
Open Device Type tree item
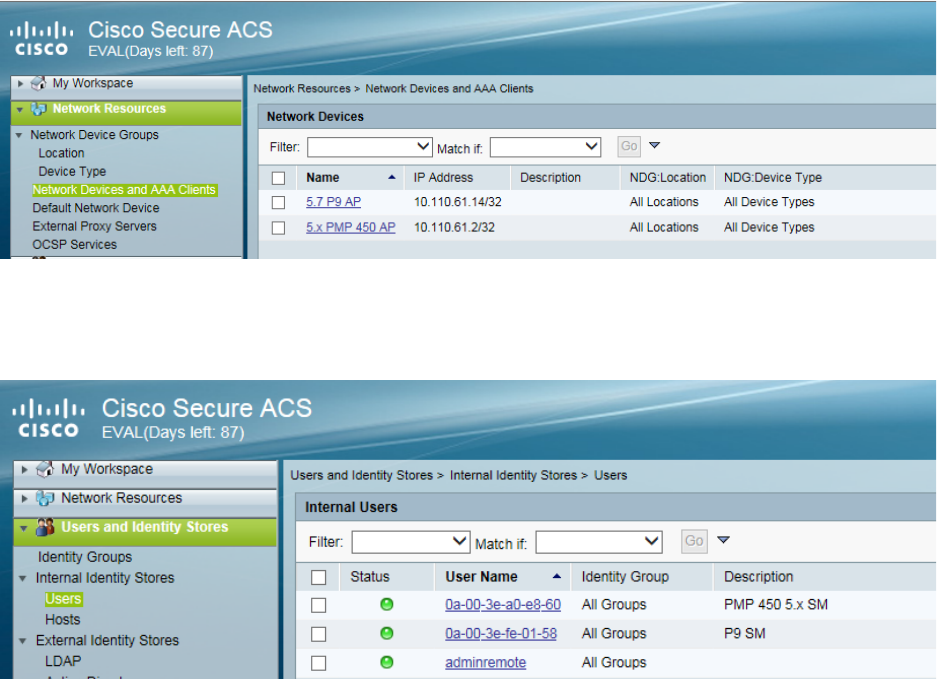pos(72,172)
